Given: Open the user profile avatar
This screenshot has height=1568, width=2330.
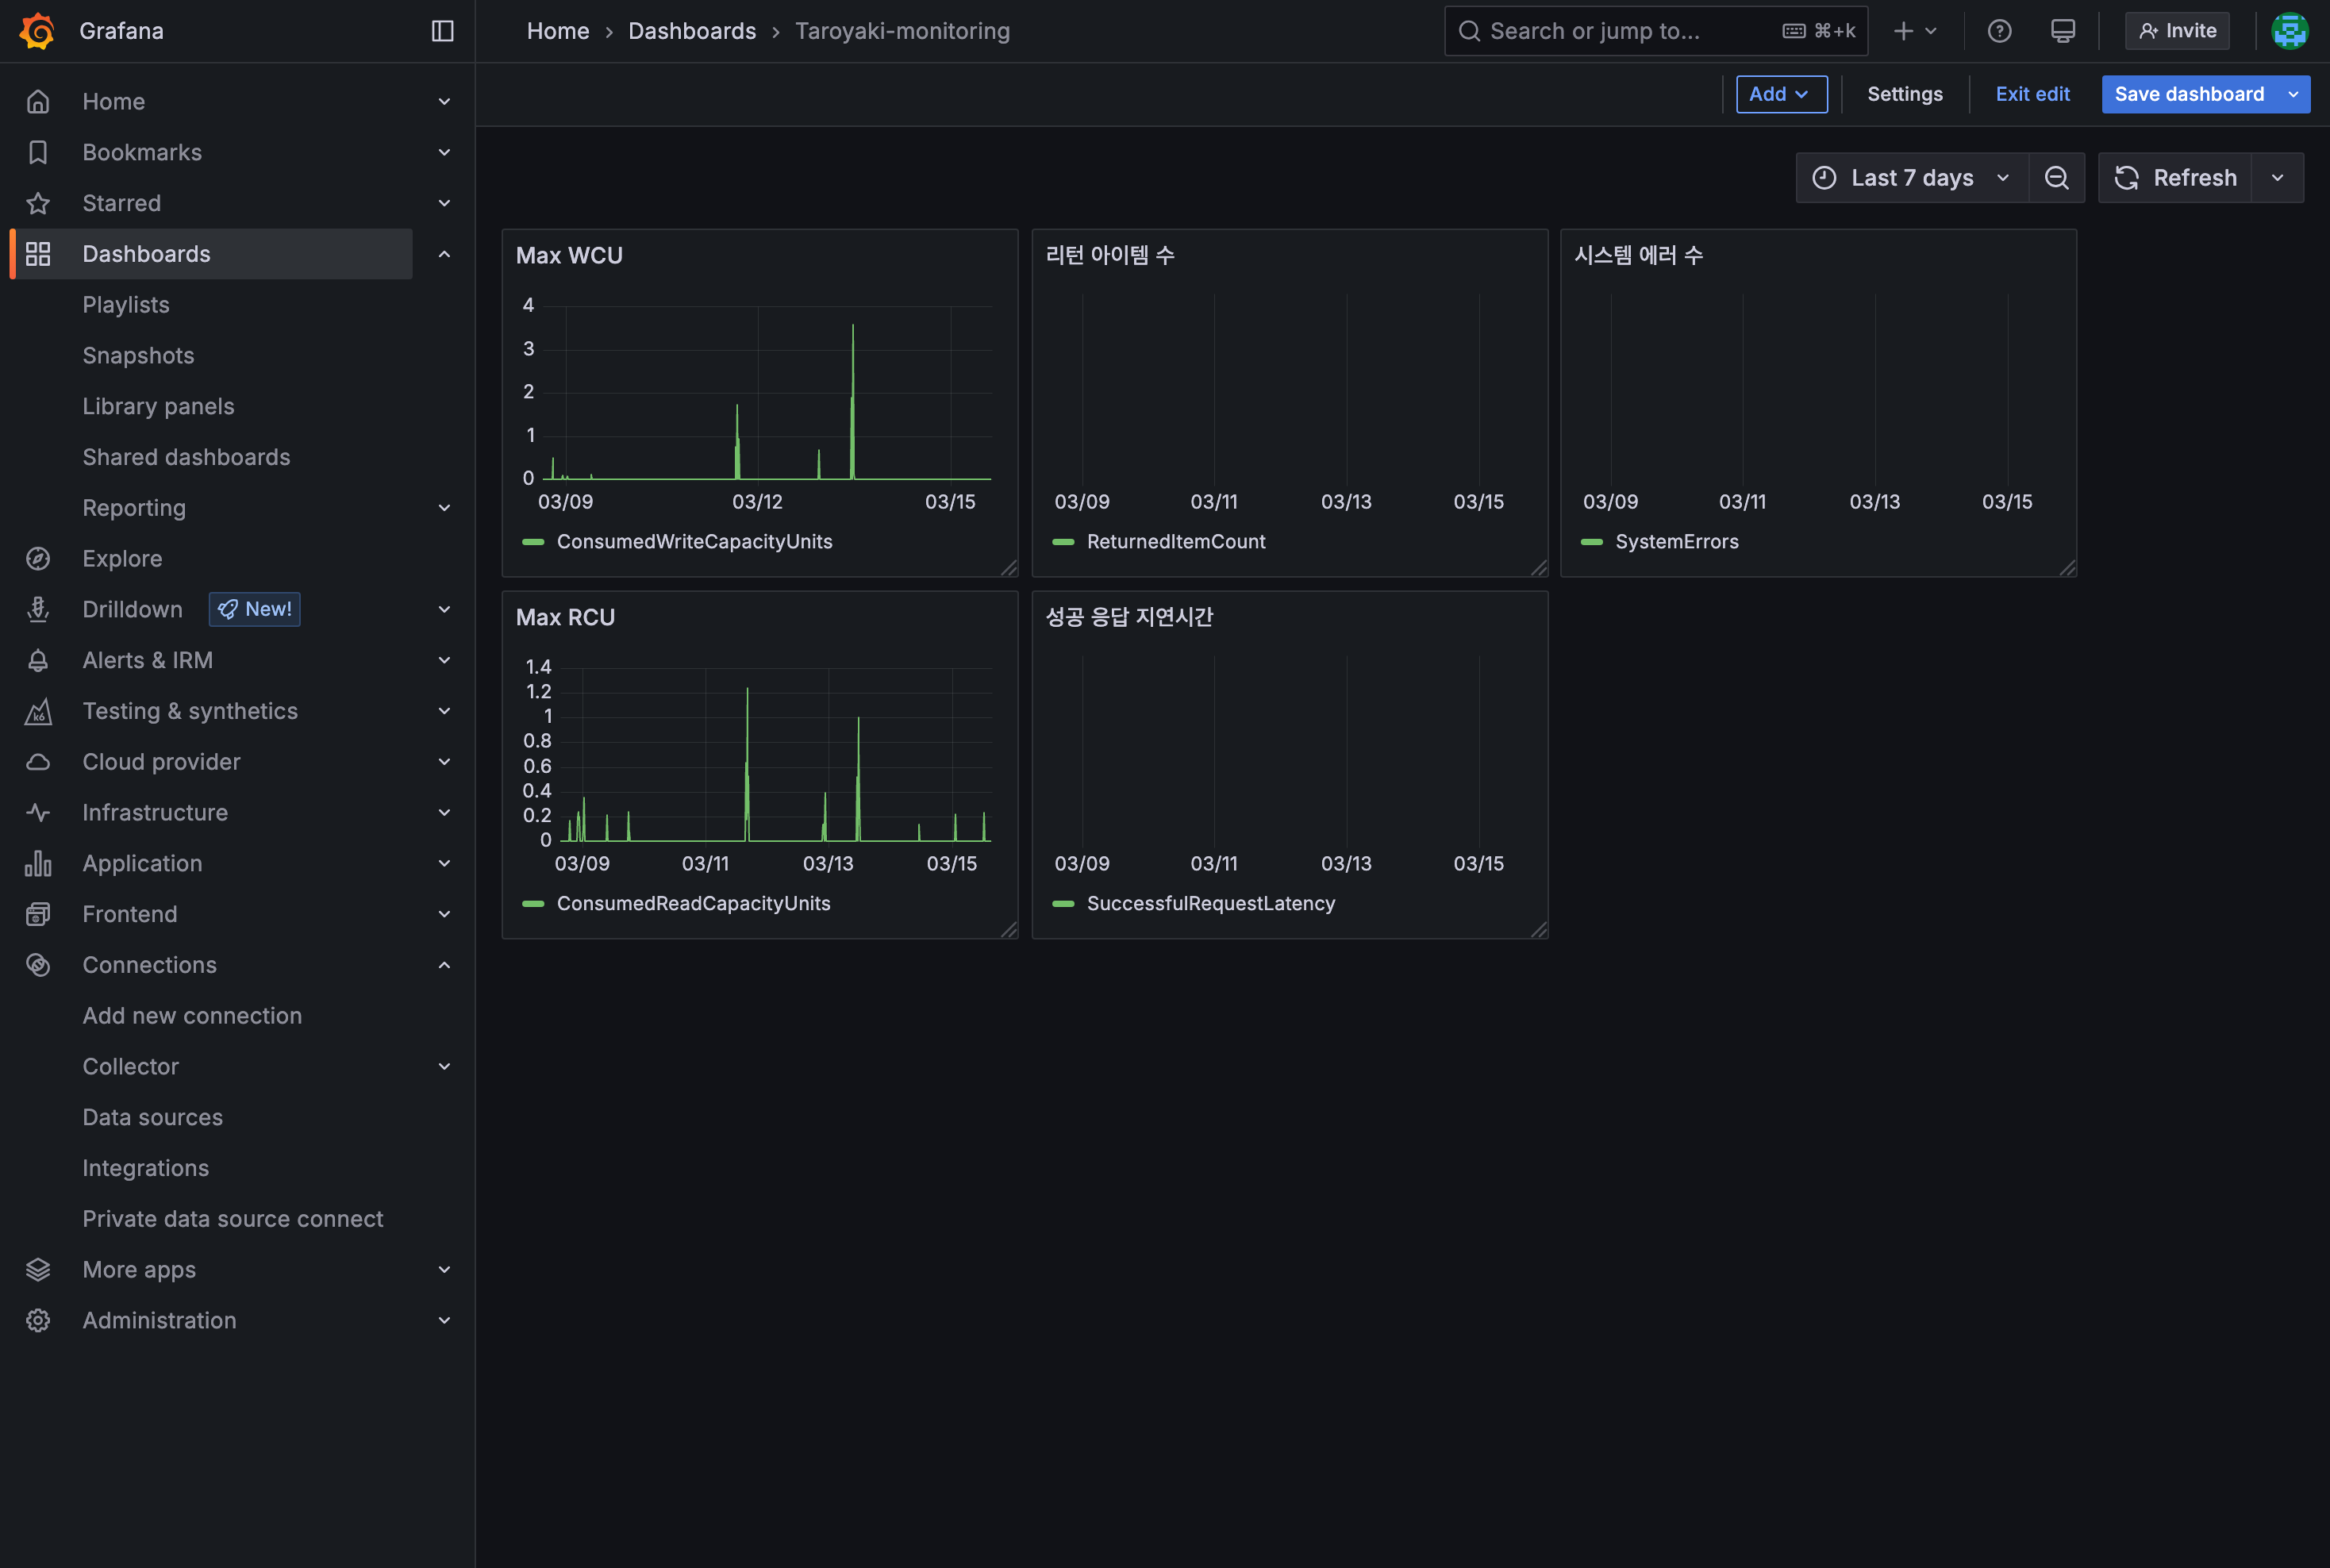Looking at the screenshot, I should (x=2289, y=31).
